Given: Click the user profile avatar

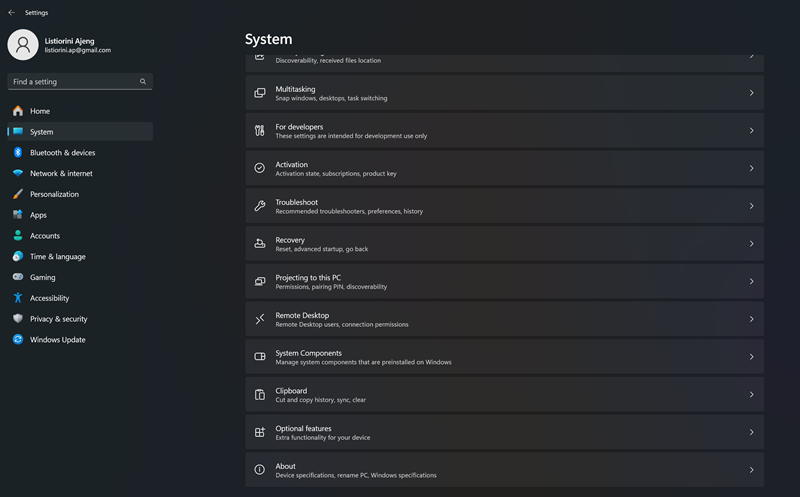Looking at the screenshot, I should [23, 45].
